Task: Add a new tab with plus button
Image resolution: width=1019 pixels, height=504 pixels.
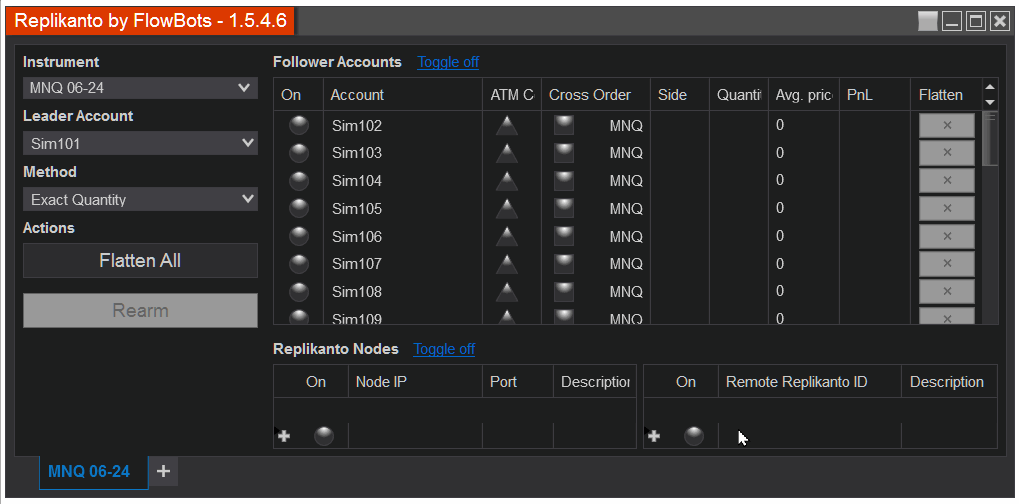Action: (x=164, y=471)
